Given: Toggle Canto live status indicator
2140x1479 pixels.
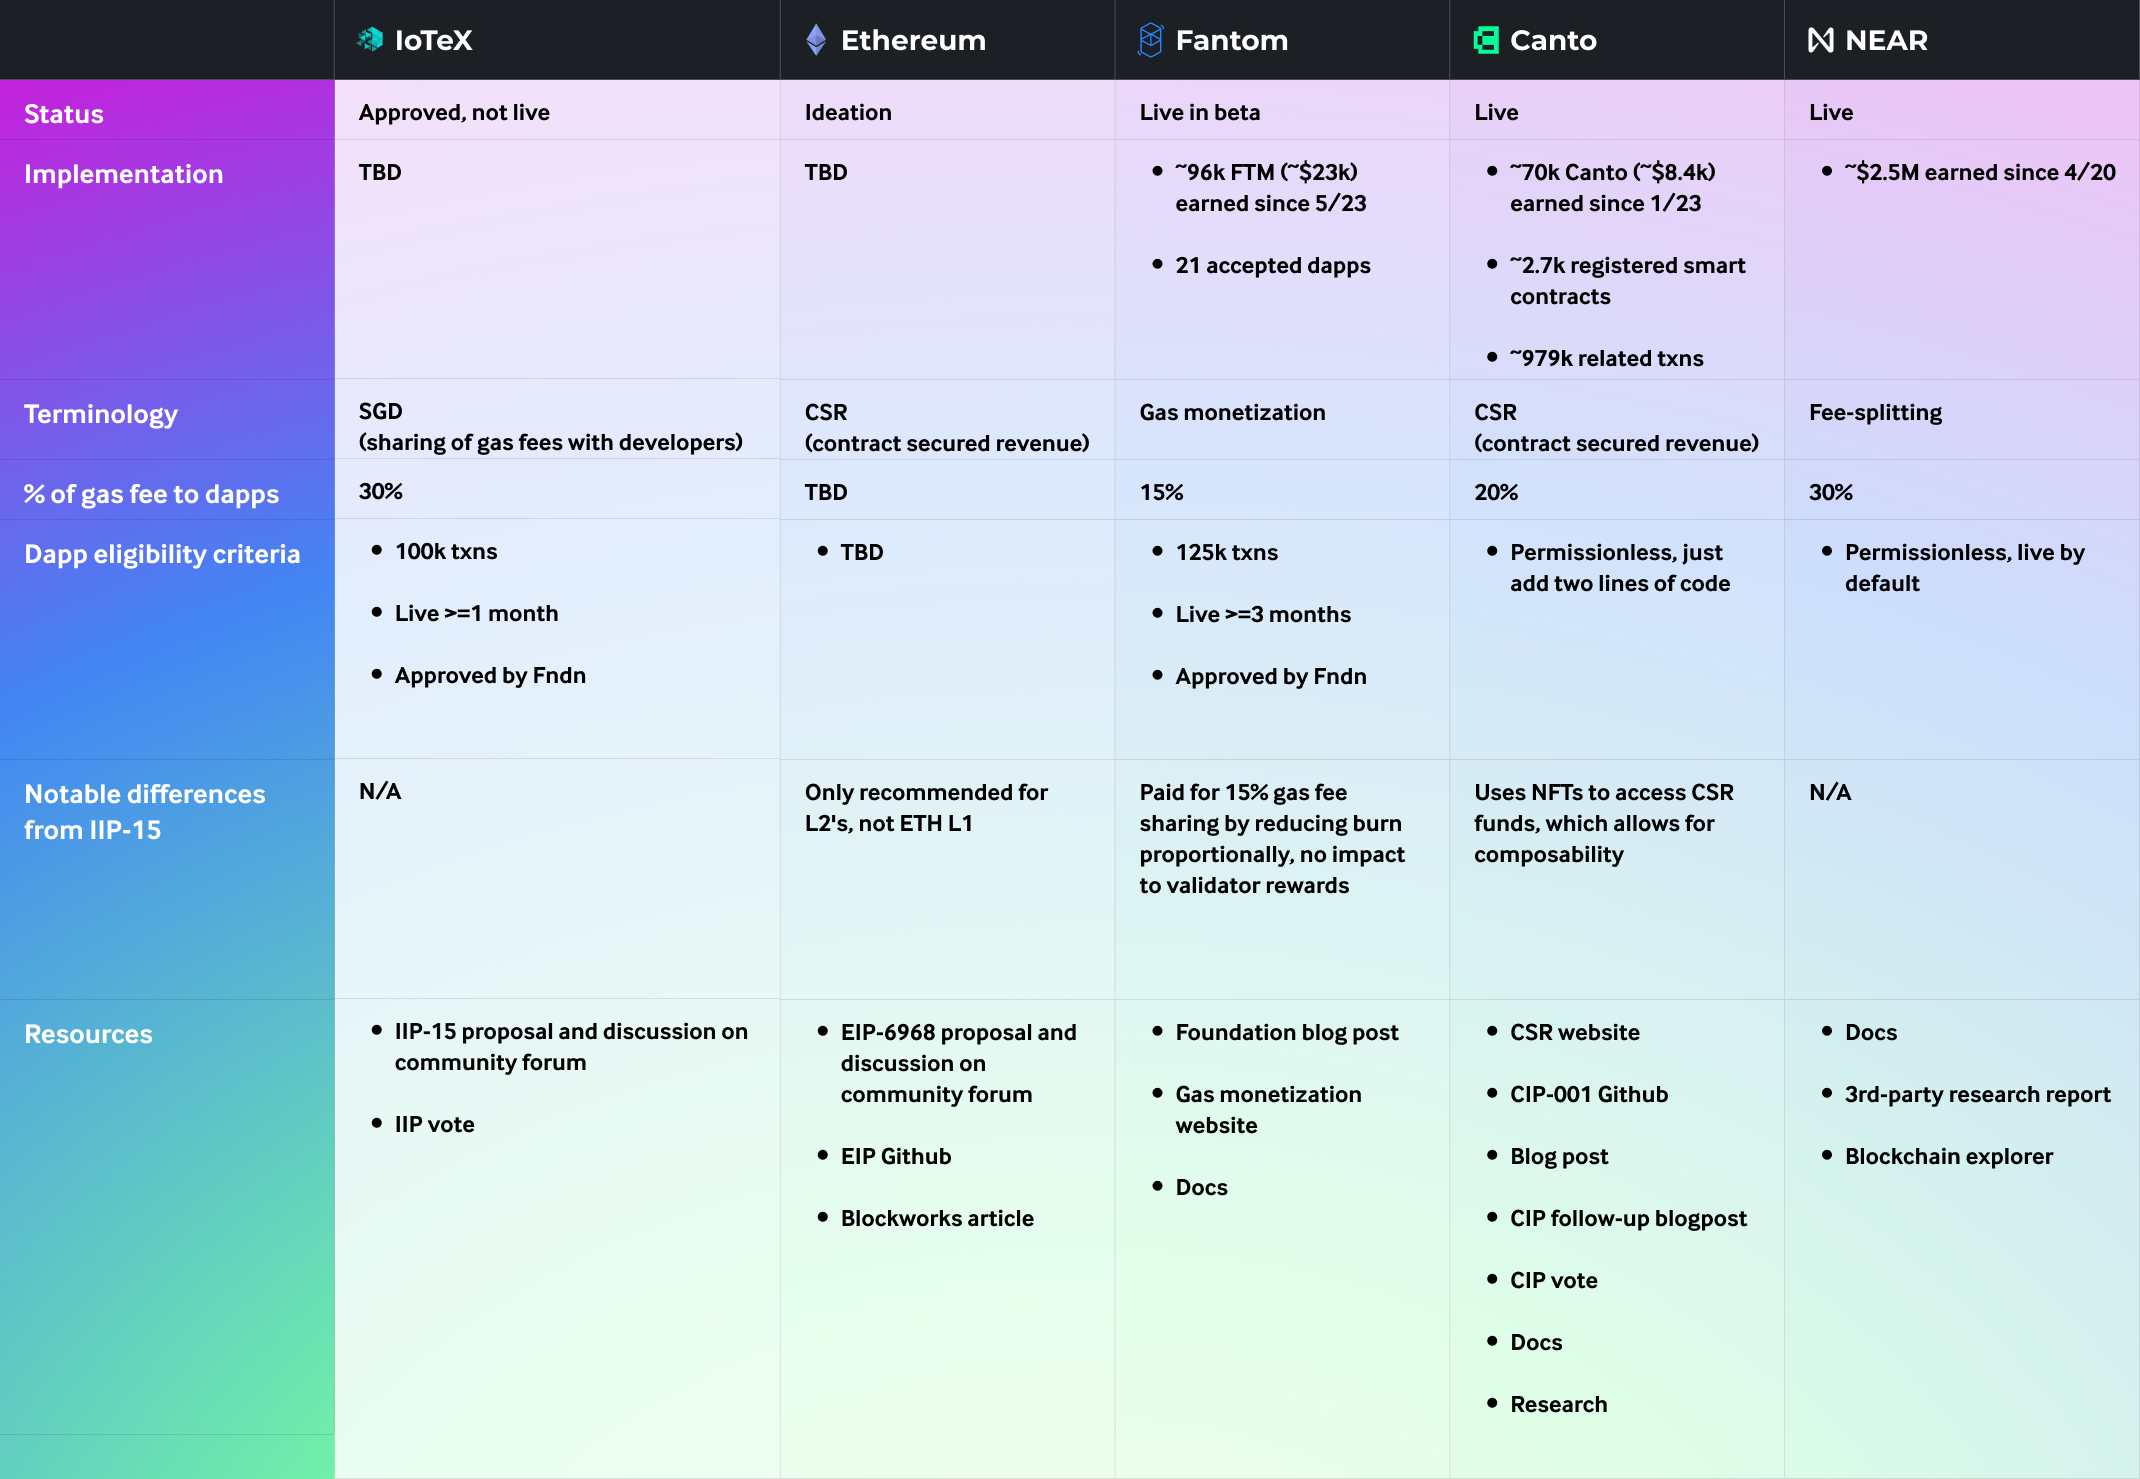Looking at the screenshot, I should pyautogui.click(x=1514, y=111).
